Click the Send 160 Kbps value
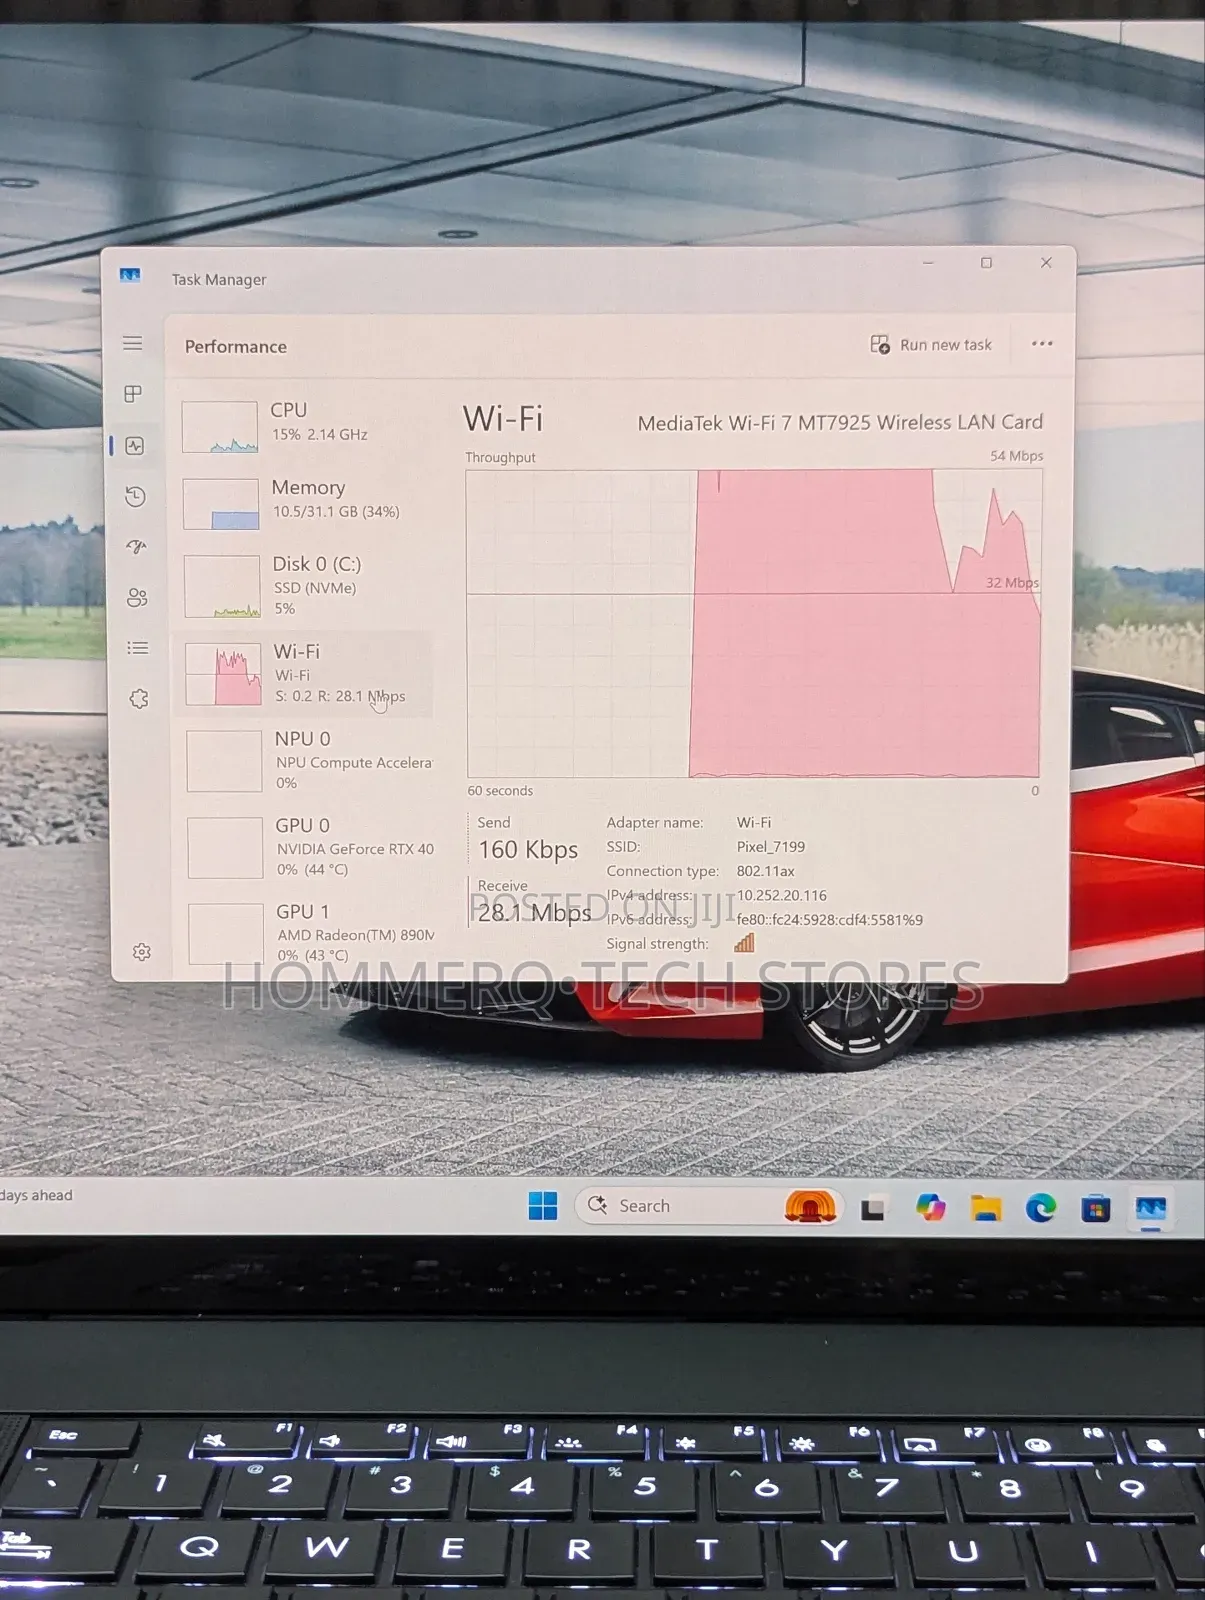 (528, 850)
